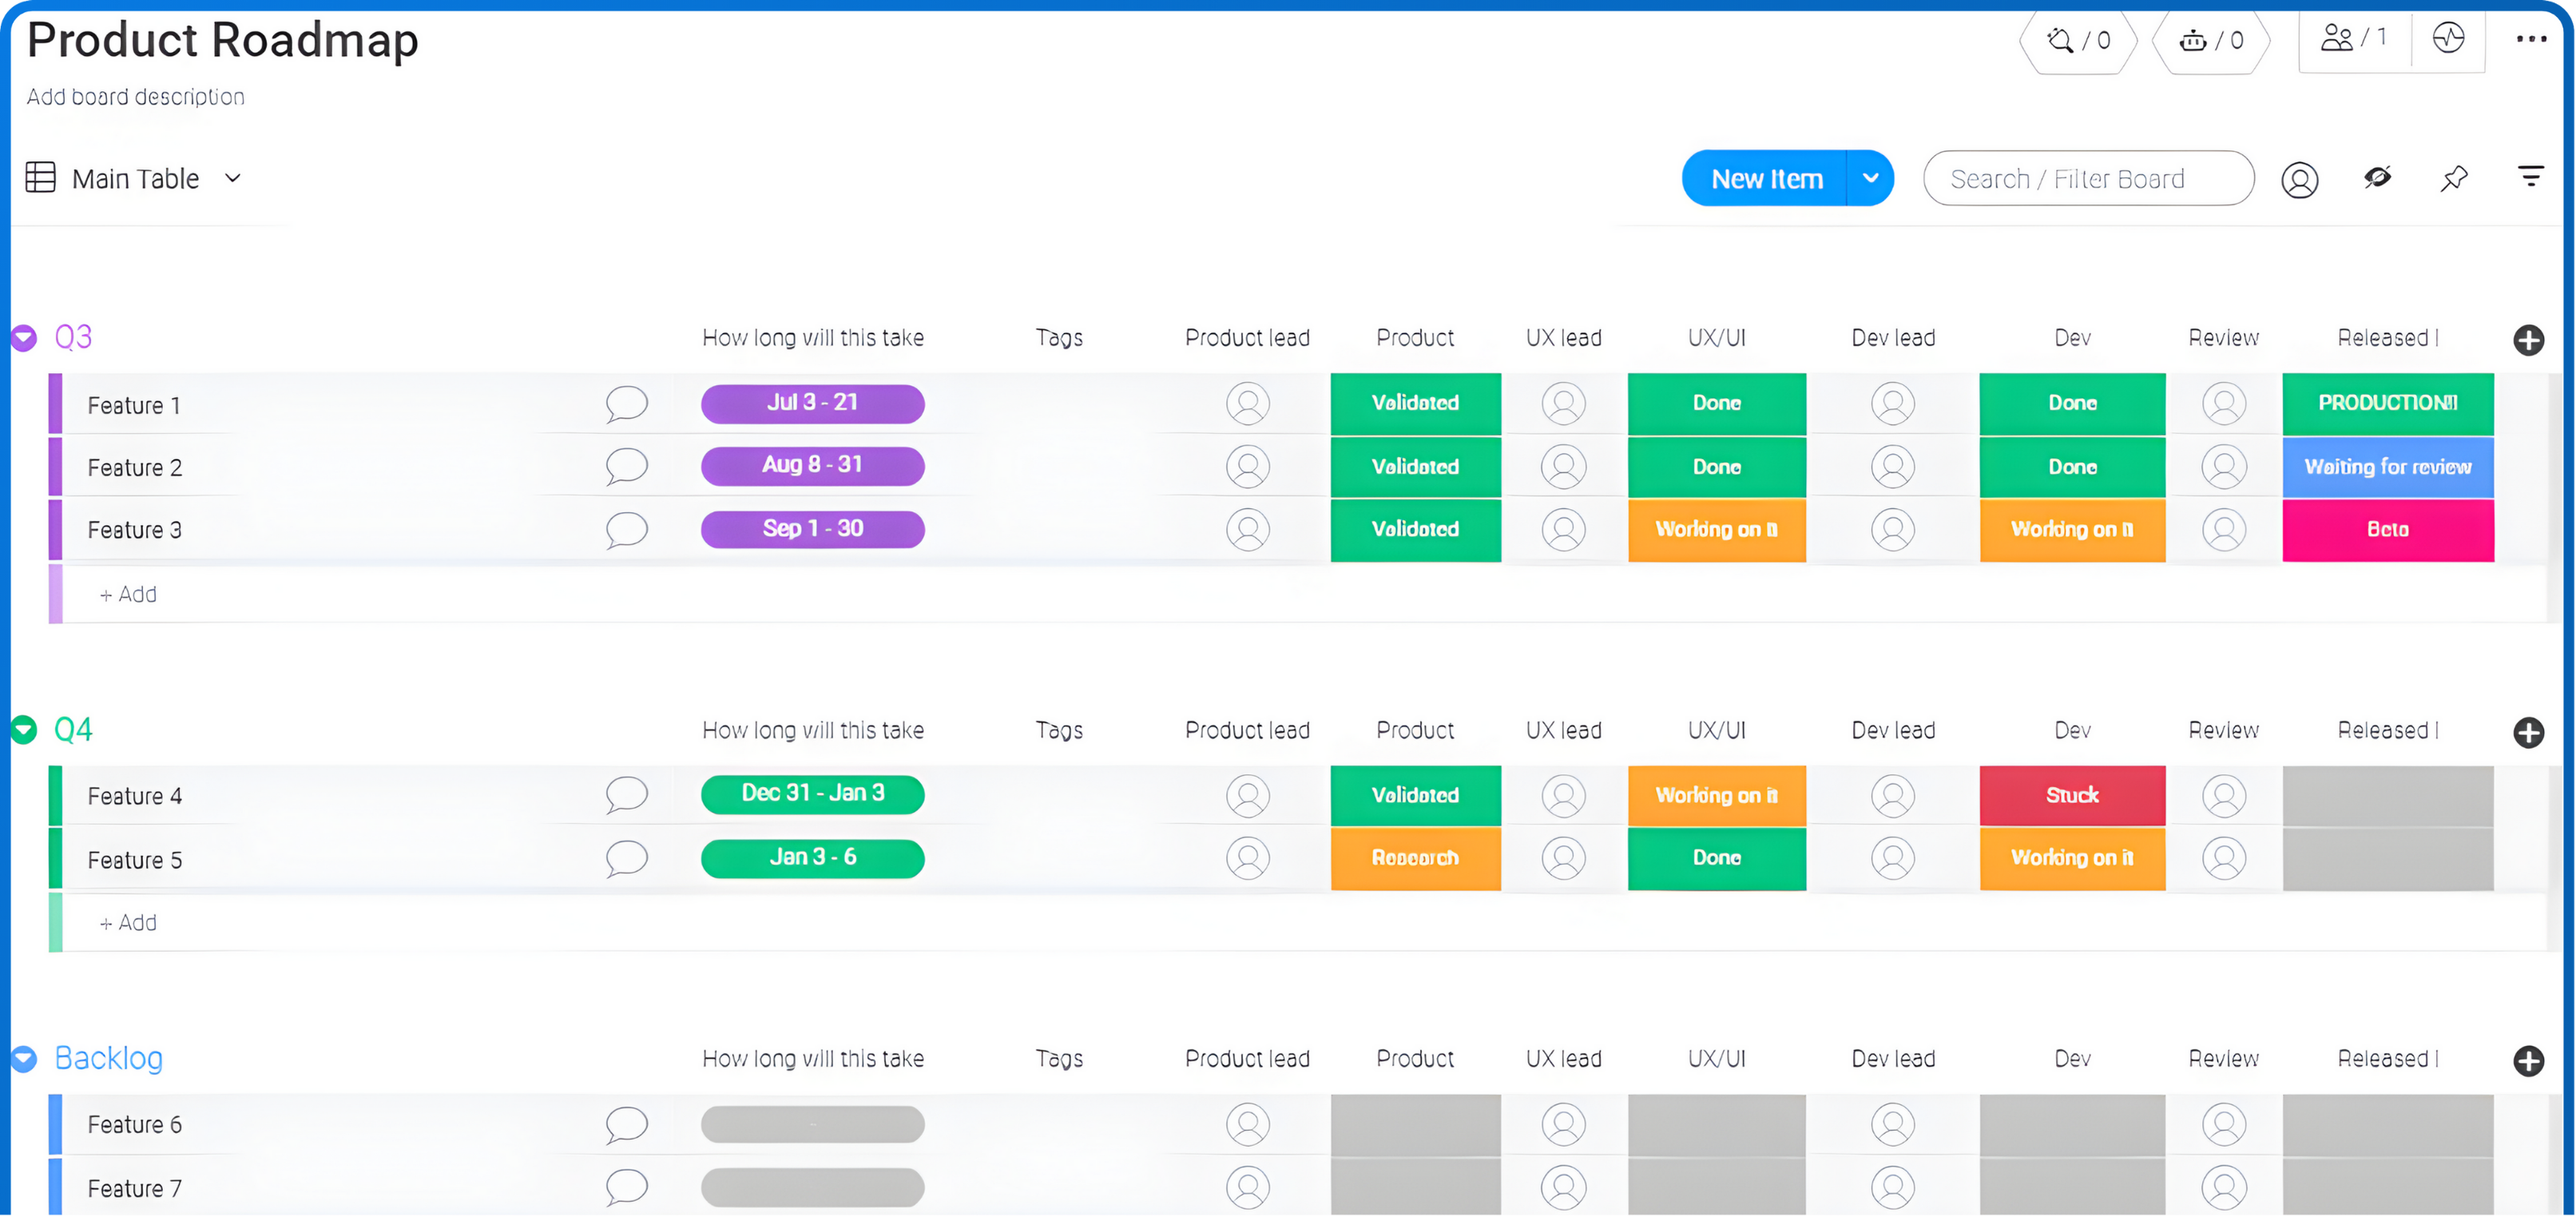Screen dimensions: 2576x1217
Task: Click the Stuck status cell of Feature 4
Action: click(2071, 795)
